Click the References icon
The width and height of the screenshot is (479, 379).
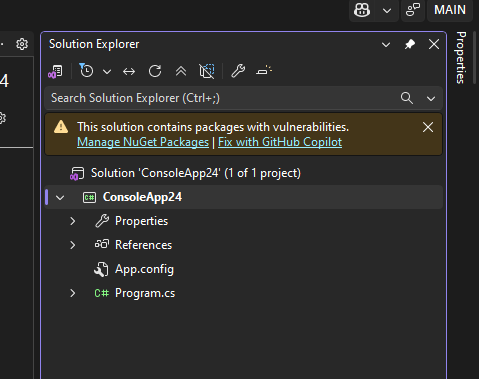(102, 244)
